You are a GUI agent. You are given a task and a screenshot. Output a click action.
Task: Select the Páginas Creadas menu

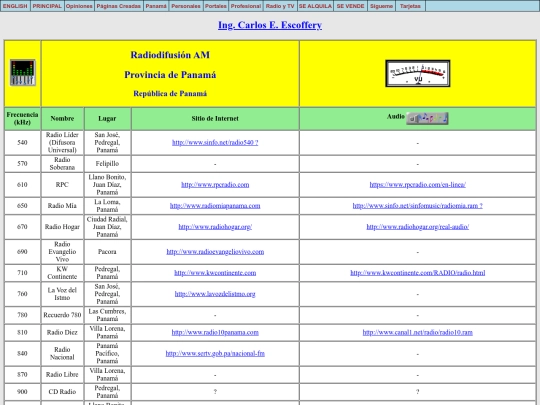pyautogui.click(x=118, y=6)
